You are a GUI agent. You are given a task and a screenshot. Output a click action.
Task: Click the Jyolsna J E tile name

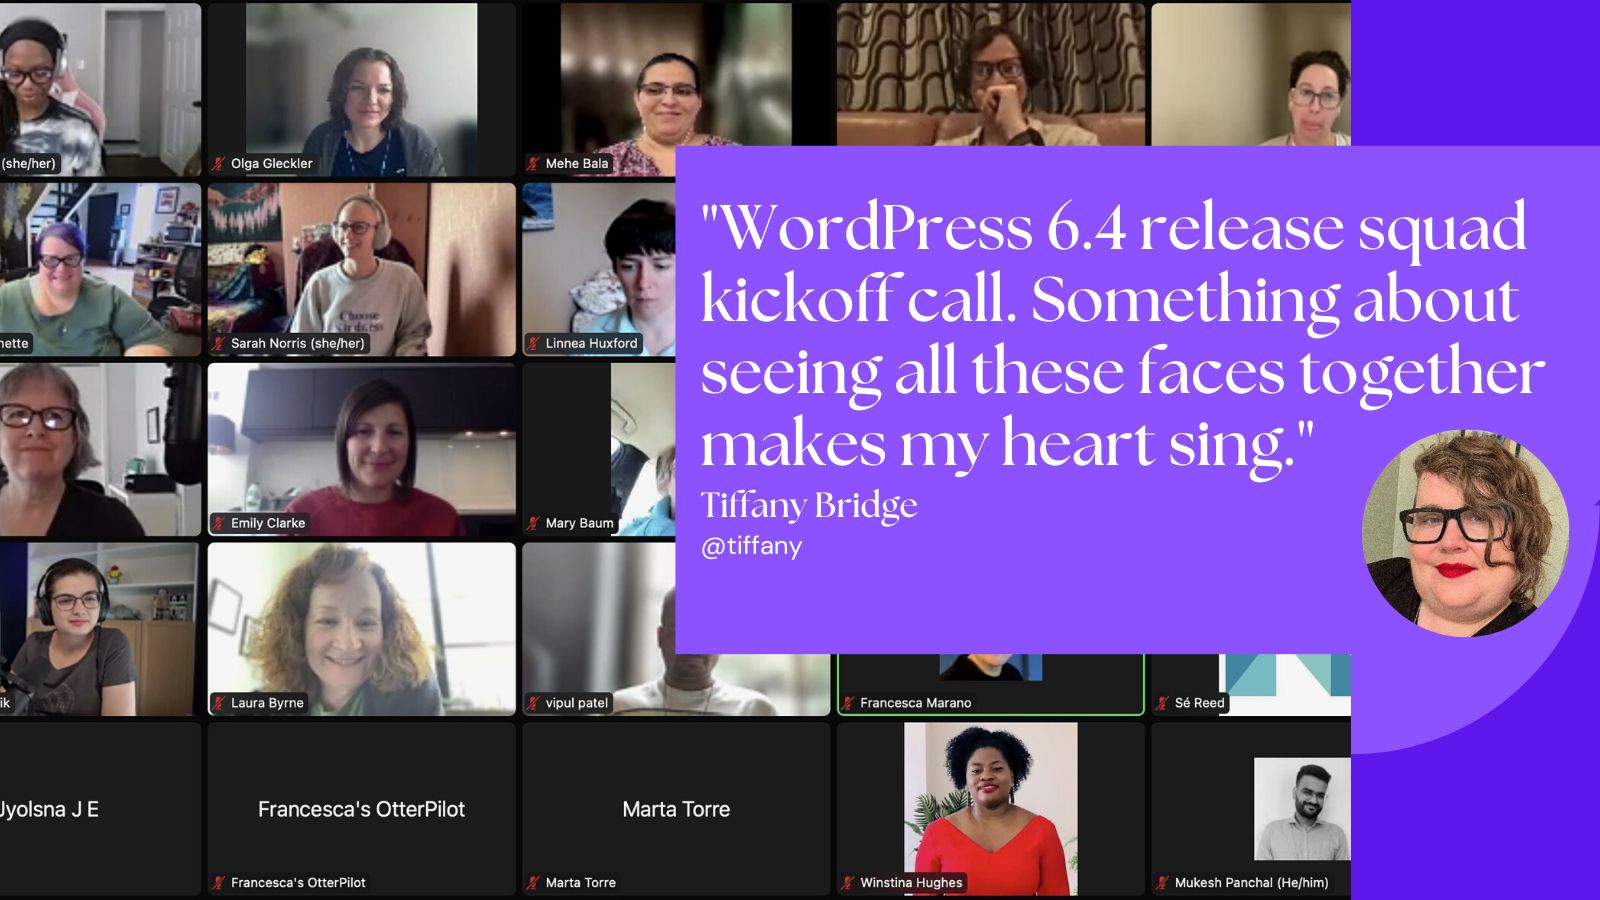pyautogui.click(x=49, y=810)
